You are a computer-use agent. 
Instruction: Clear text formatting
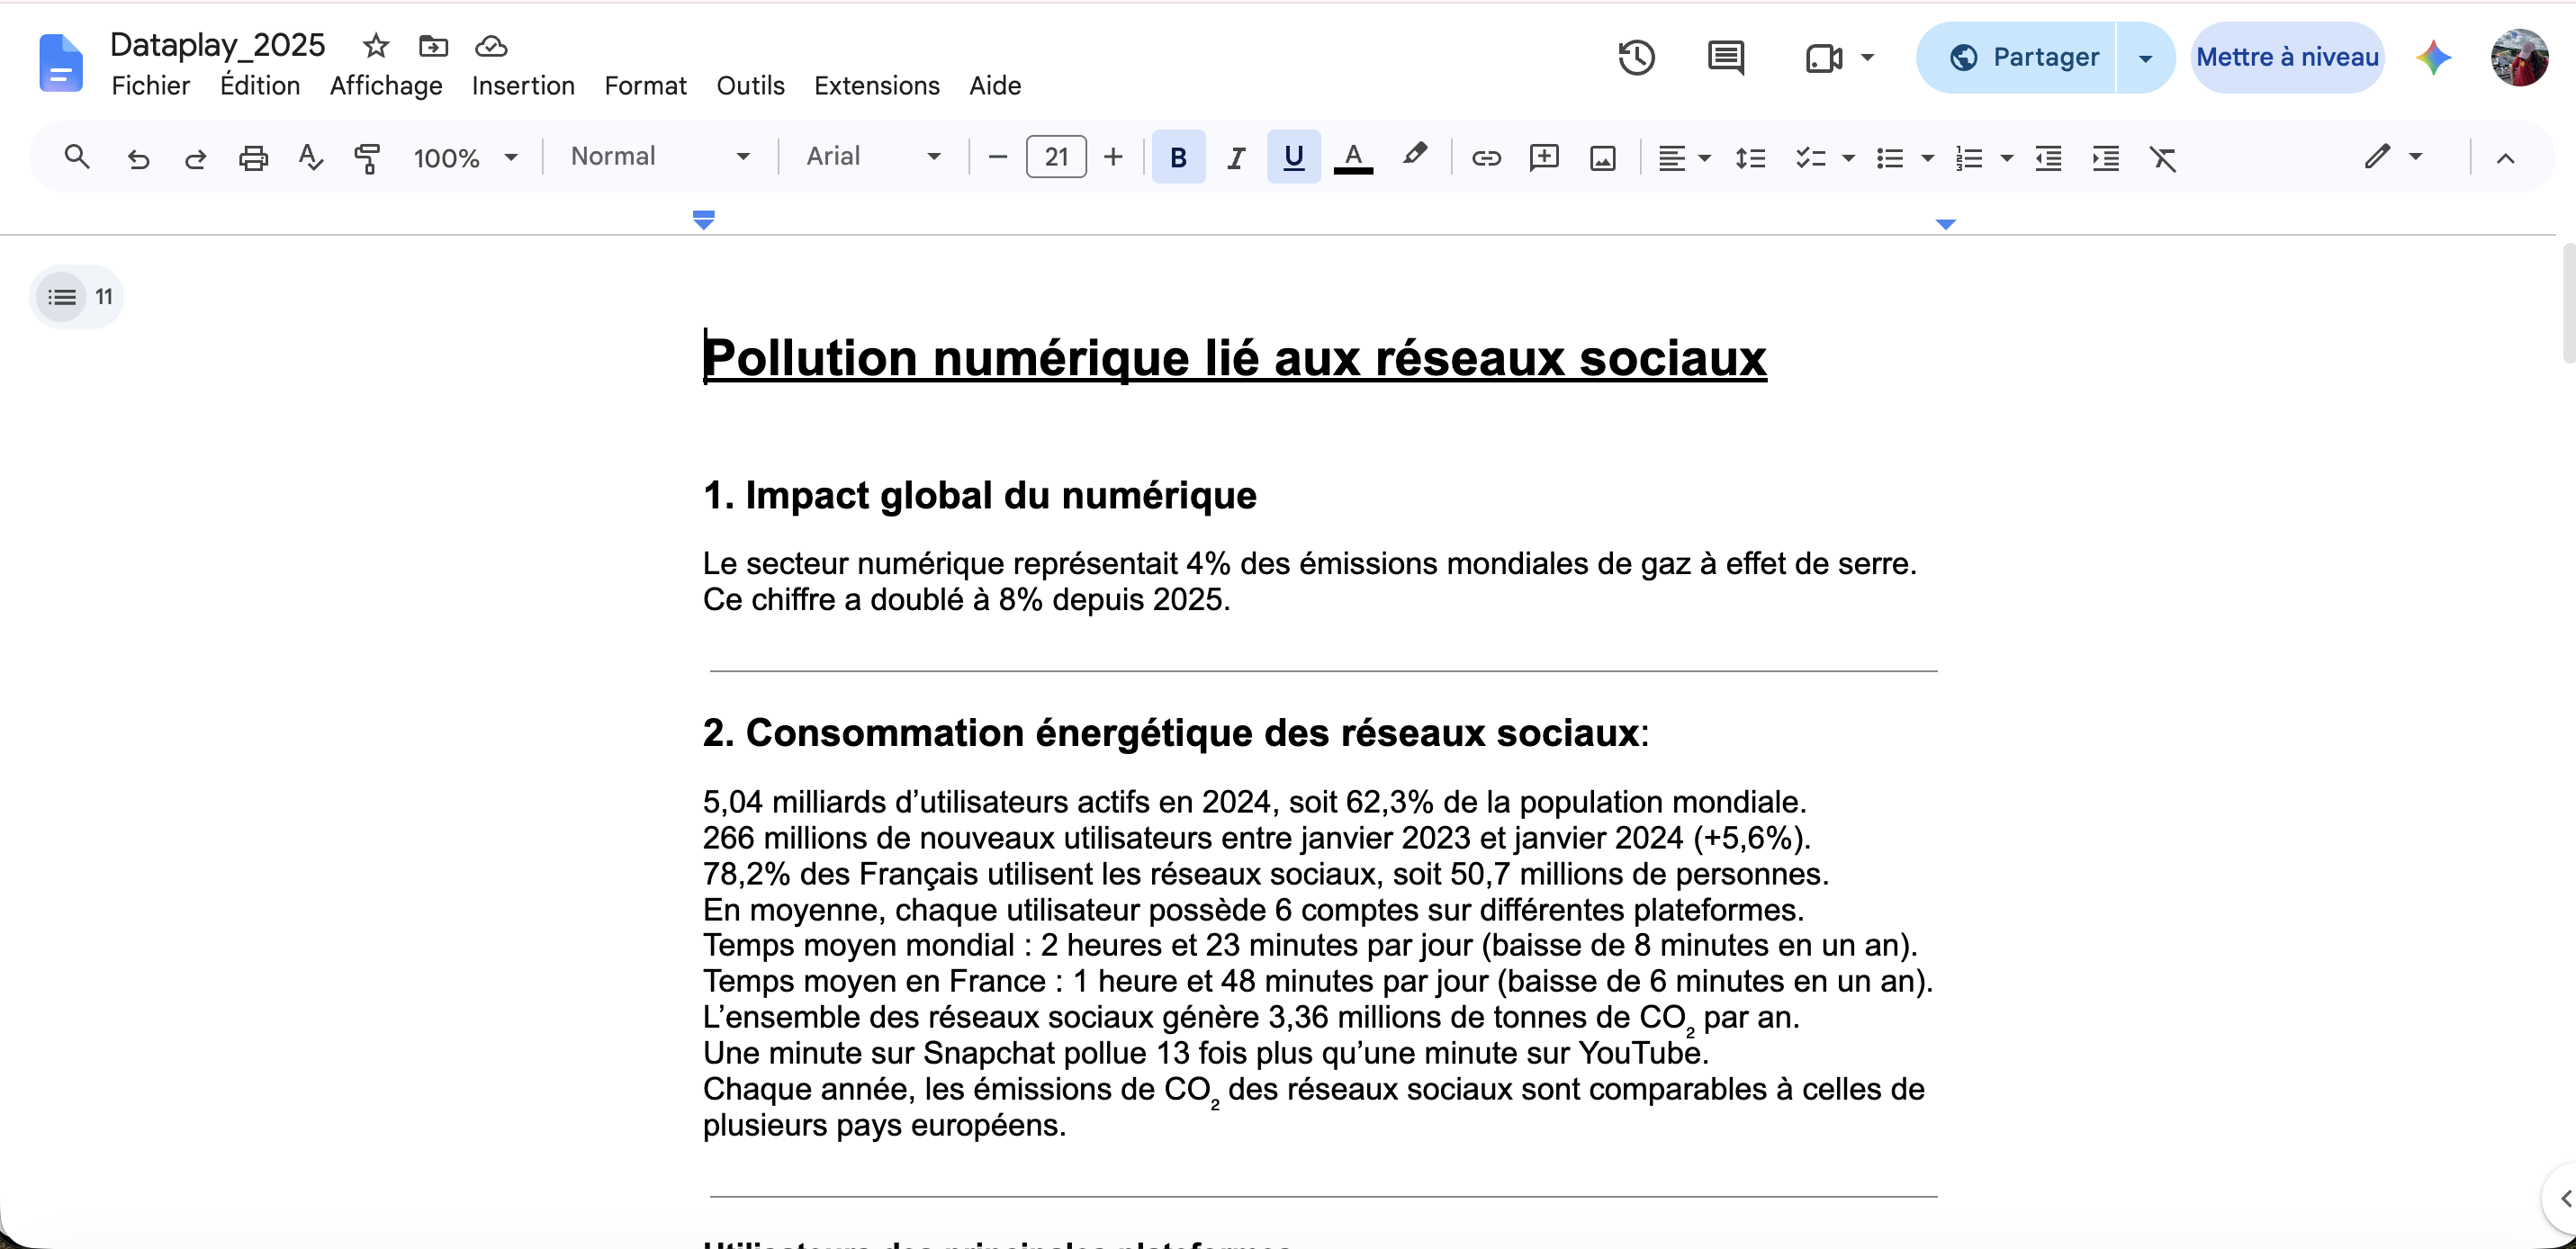(2163, 157)
